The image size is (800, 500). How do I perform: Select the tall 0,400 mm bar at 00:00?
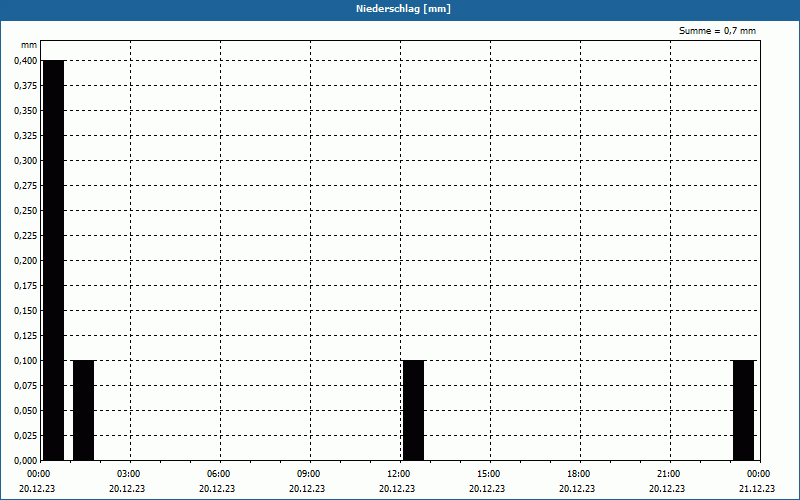(54, 260)
